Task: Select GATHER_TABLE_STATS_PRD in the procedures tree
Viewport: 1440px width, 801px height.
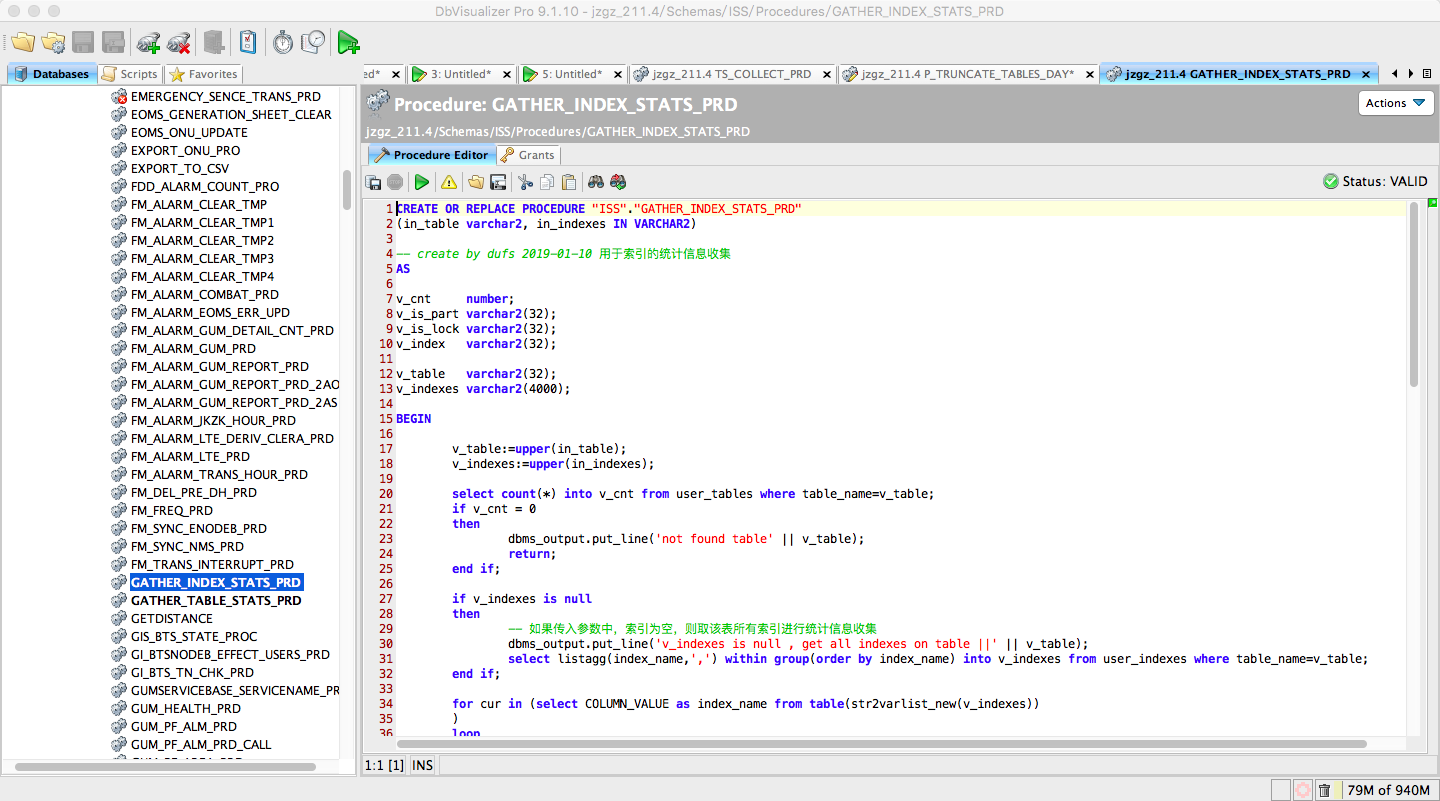Action: (x=216, y=601)
